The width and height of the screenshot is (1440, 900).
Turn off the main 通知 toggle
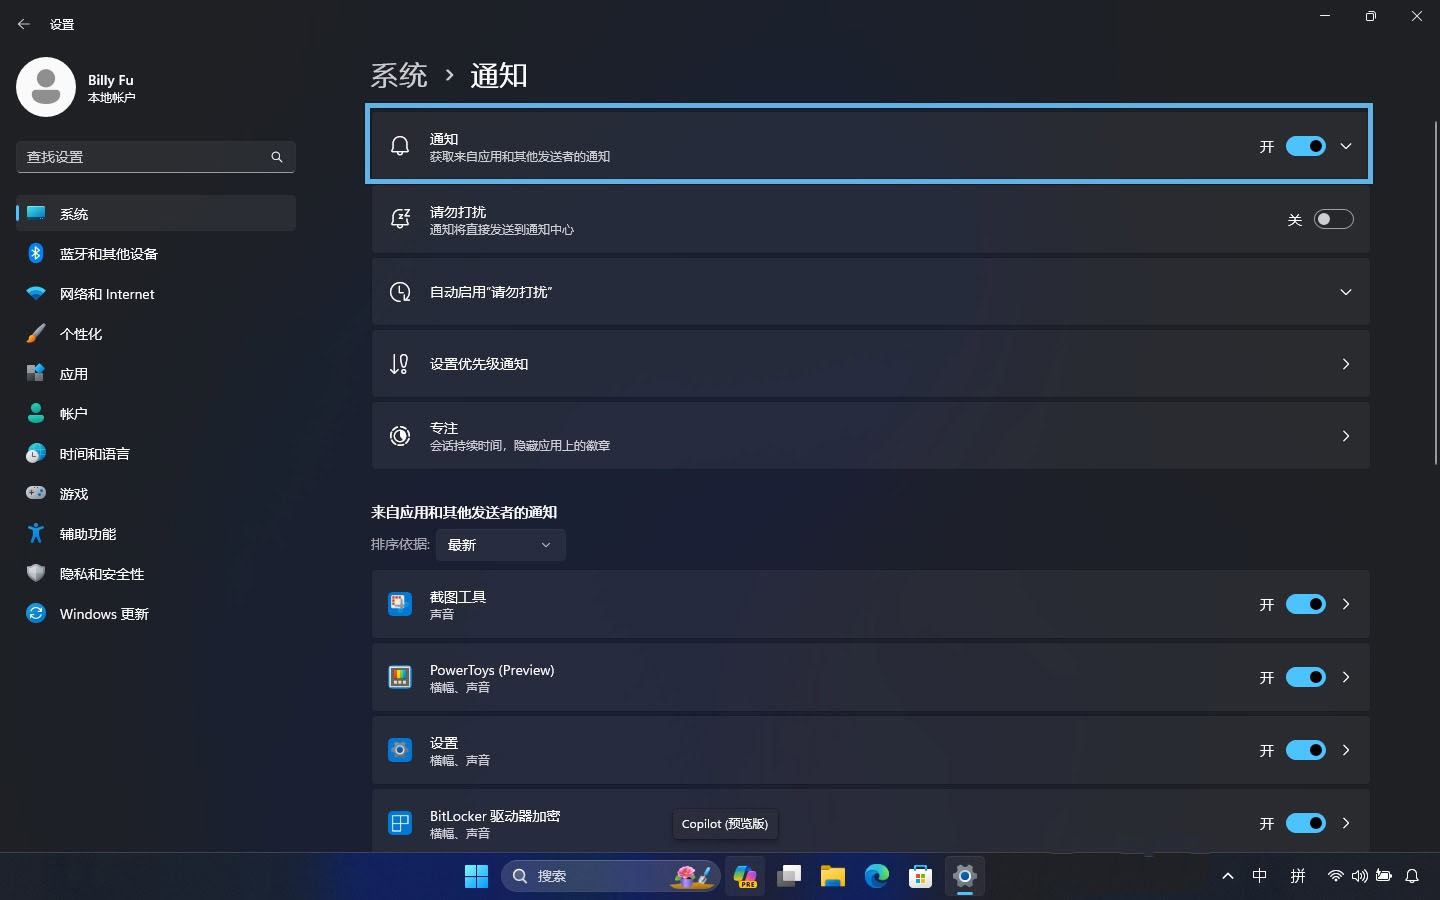coord(1305,146)
